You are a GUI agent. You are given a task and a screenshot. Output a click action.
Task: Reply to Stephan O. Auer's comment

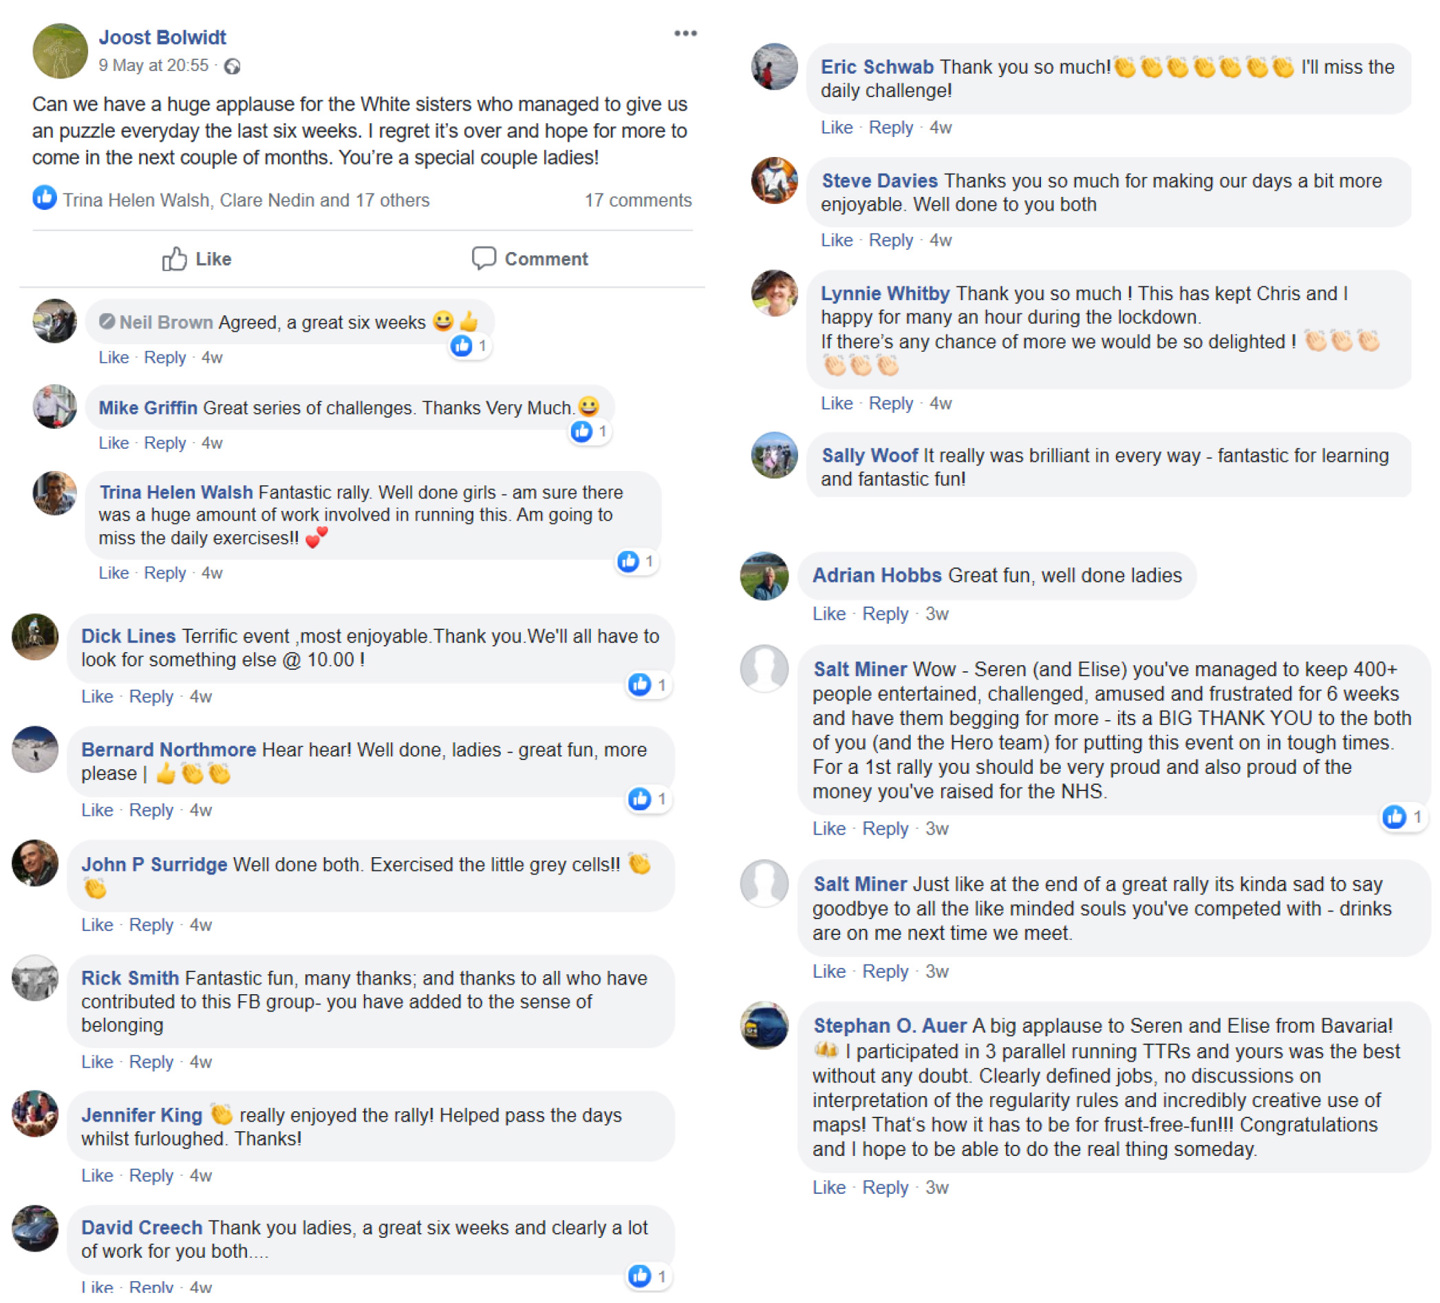[885, 1188]
